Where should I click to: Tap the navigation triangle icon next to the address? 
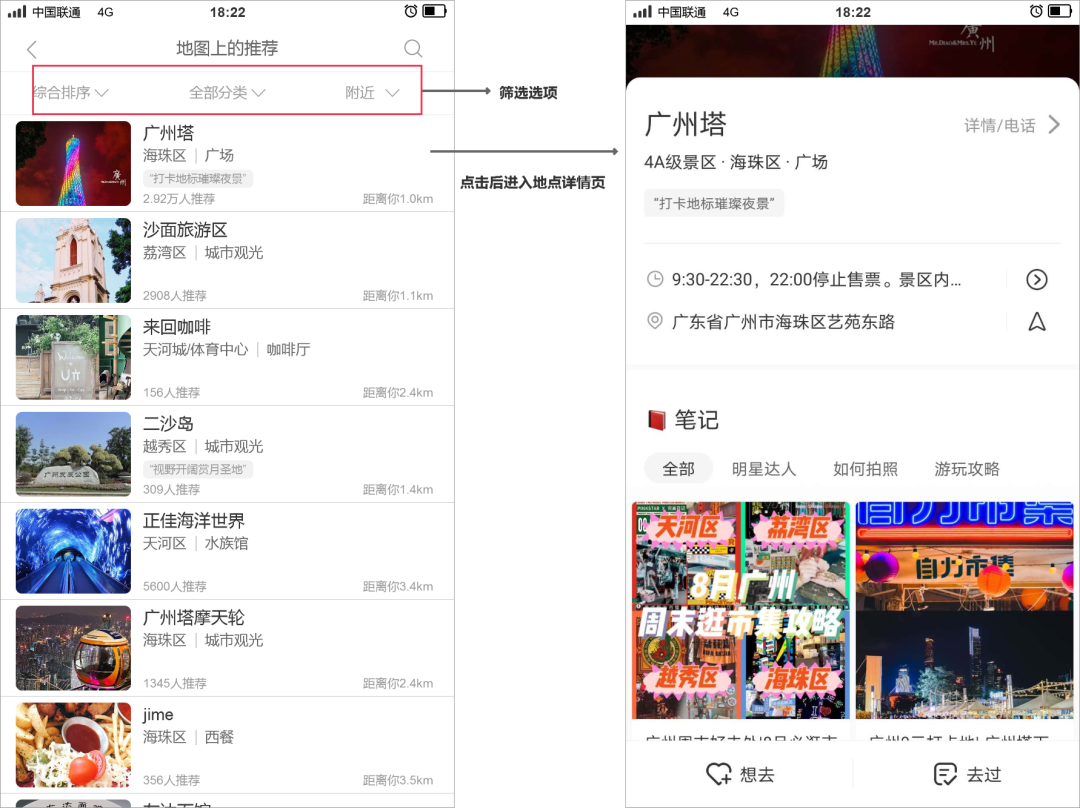(1037, 322)
